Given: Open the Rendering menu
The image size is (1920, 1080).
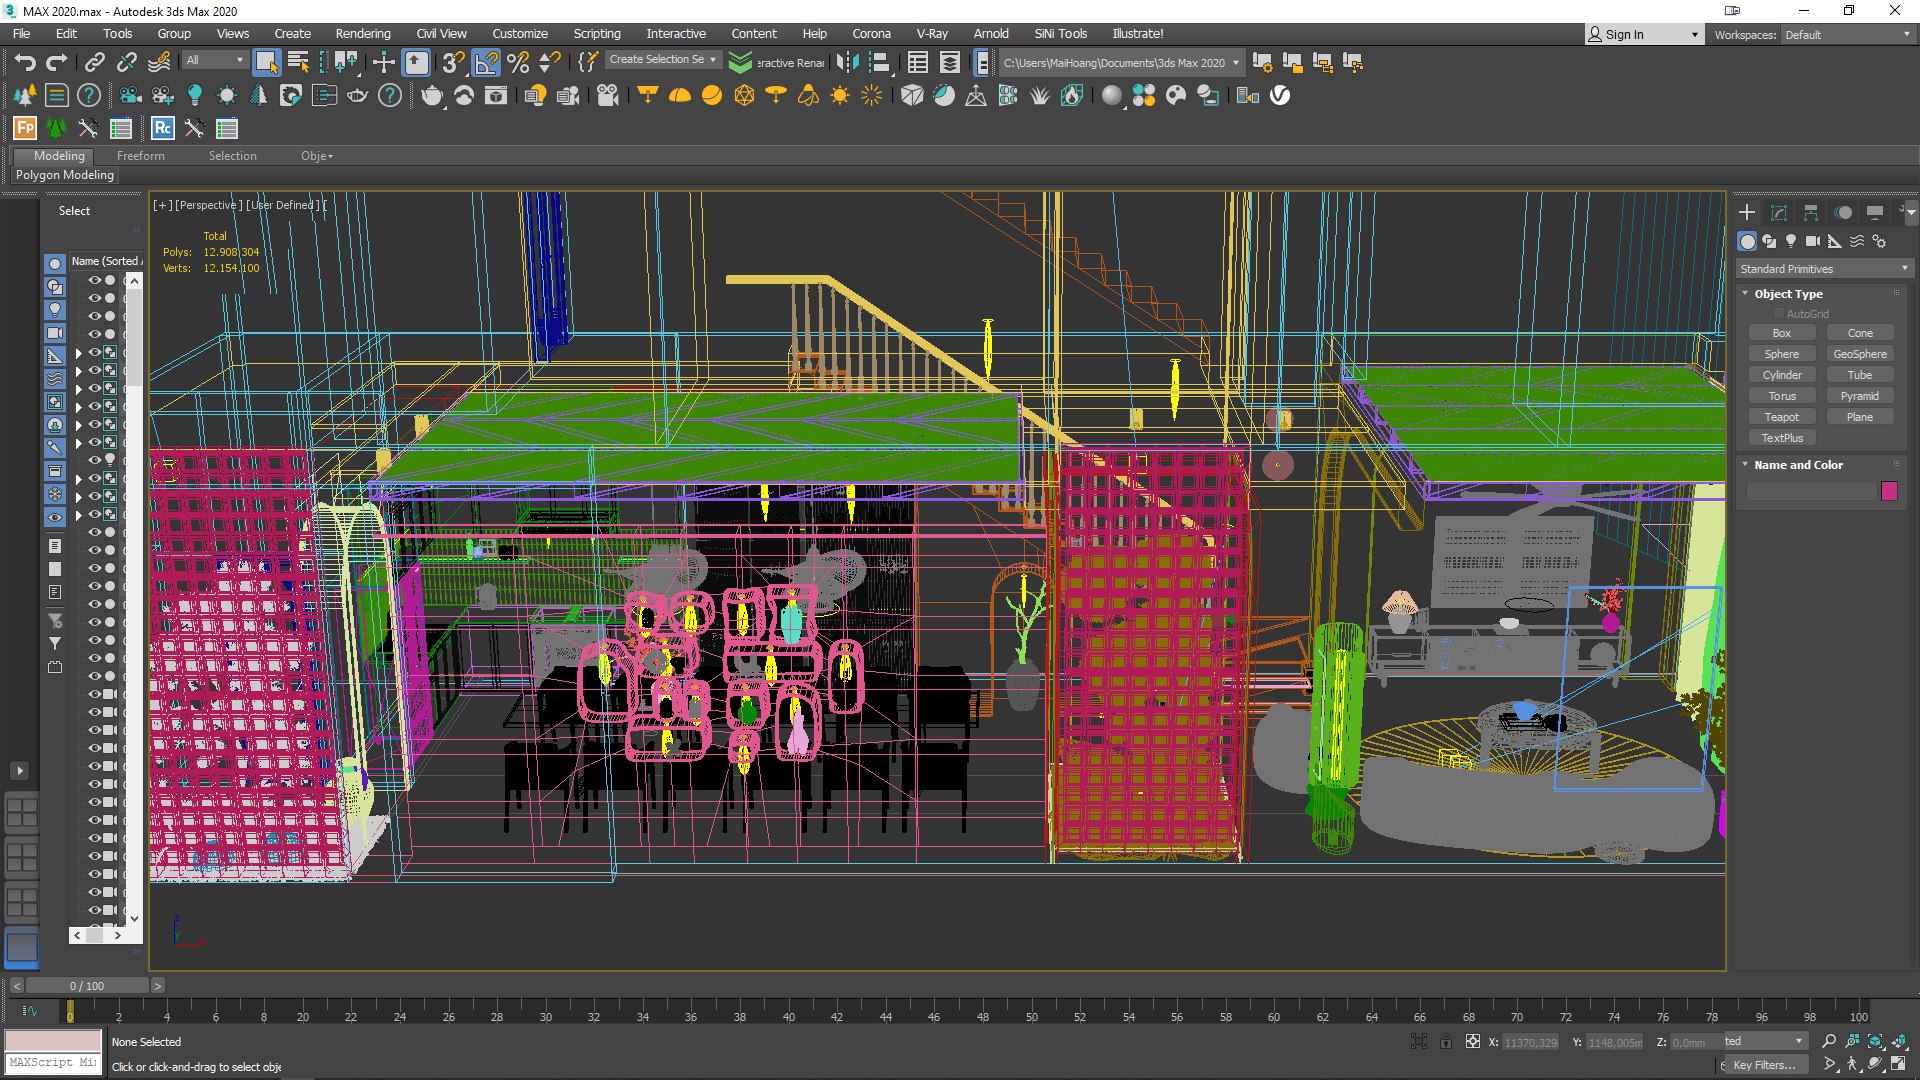Looking at the screenshot, I should [x=362, y=33].
